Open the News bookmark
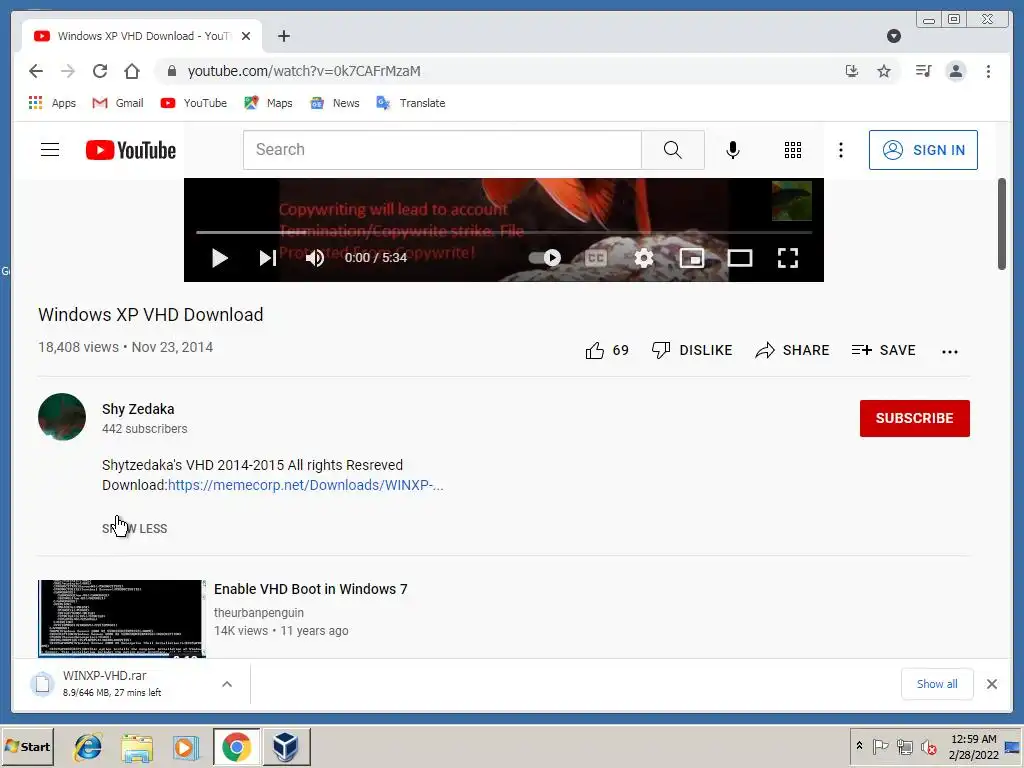Screen dimensions: 1024x768 coord(335,103)
